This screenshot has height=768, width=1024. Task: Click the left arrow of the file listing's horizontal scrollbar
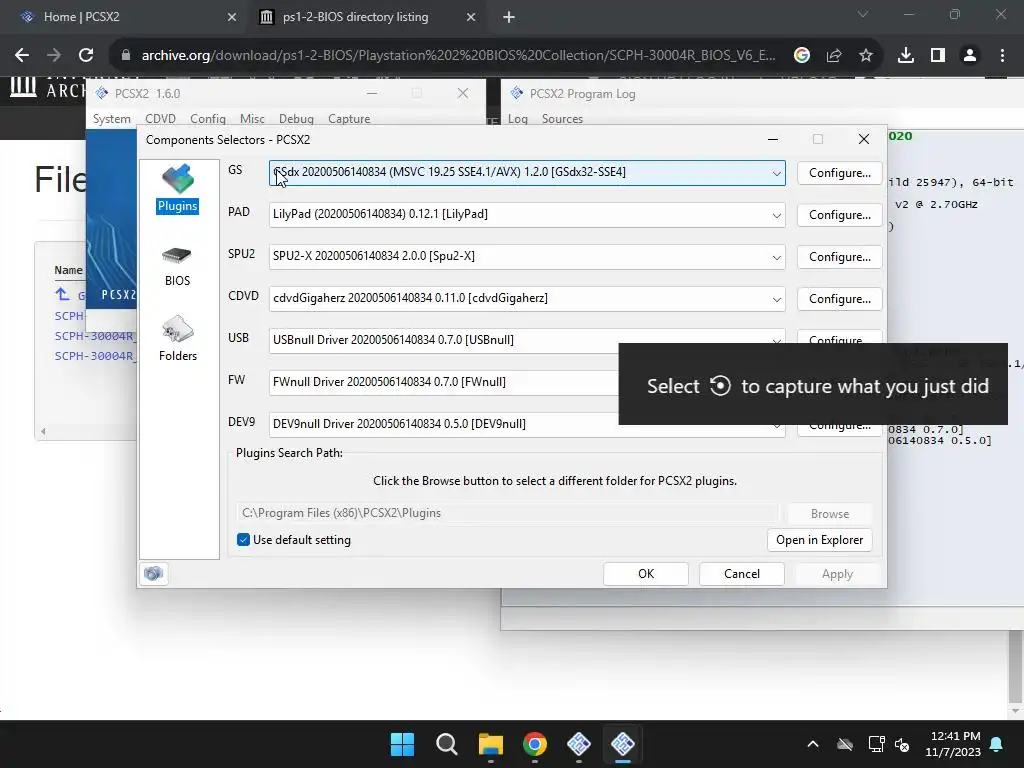click(43, 431)
